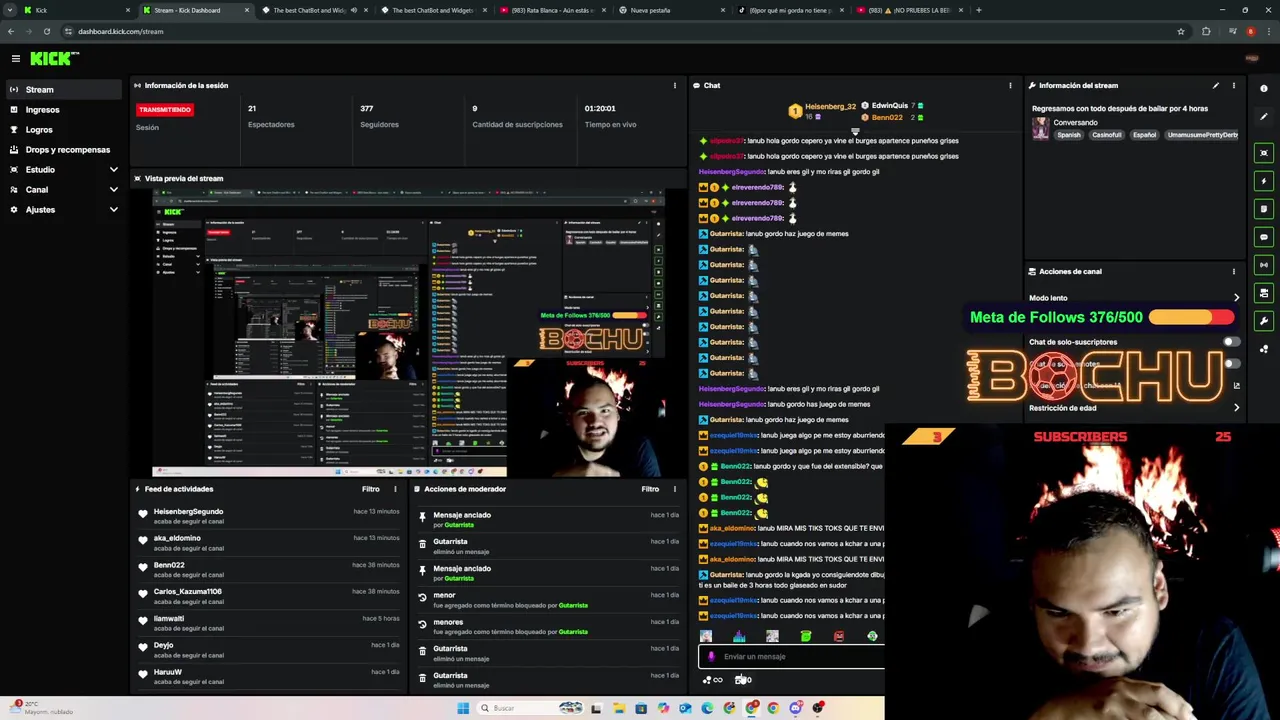The height and width of the screenshot is (720, 1280).
Task: Click the channel points dots icon in right sidebar
Action: [x=1264, y=349]
